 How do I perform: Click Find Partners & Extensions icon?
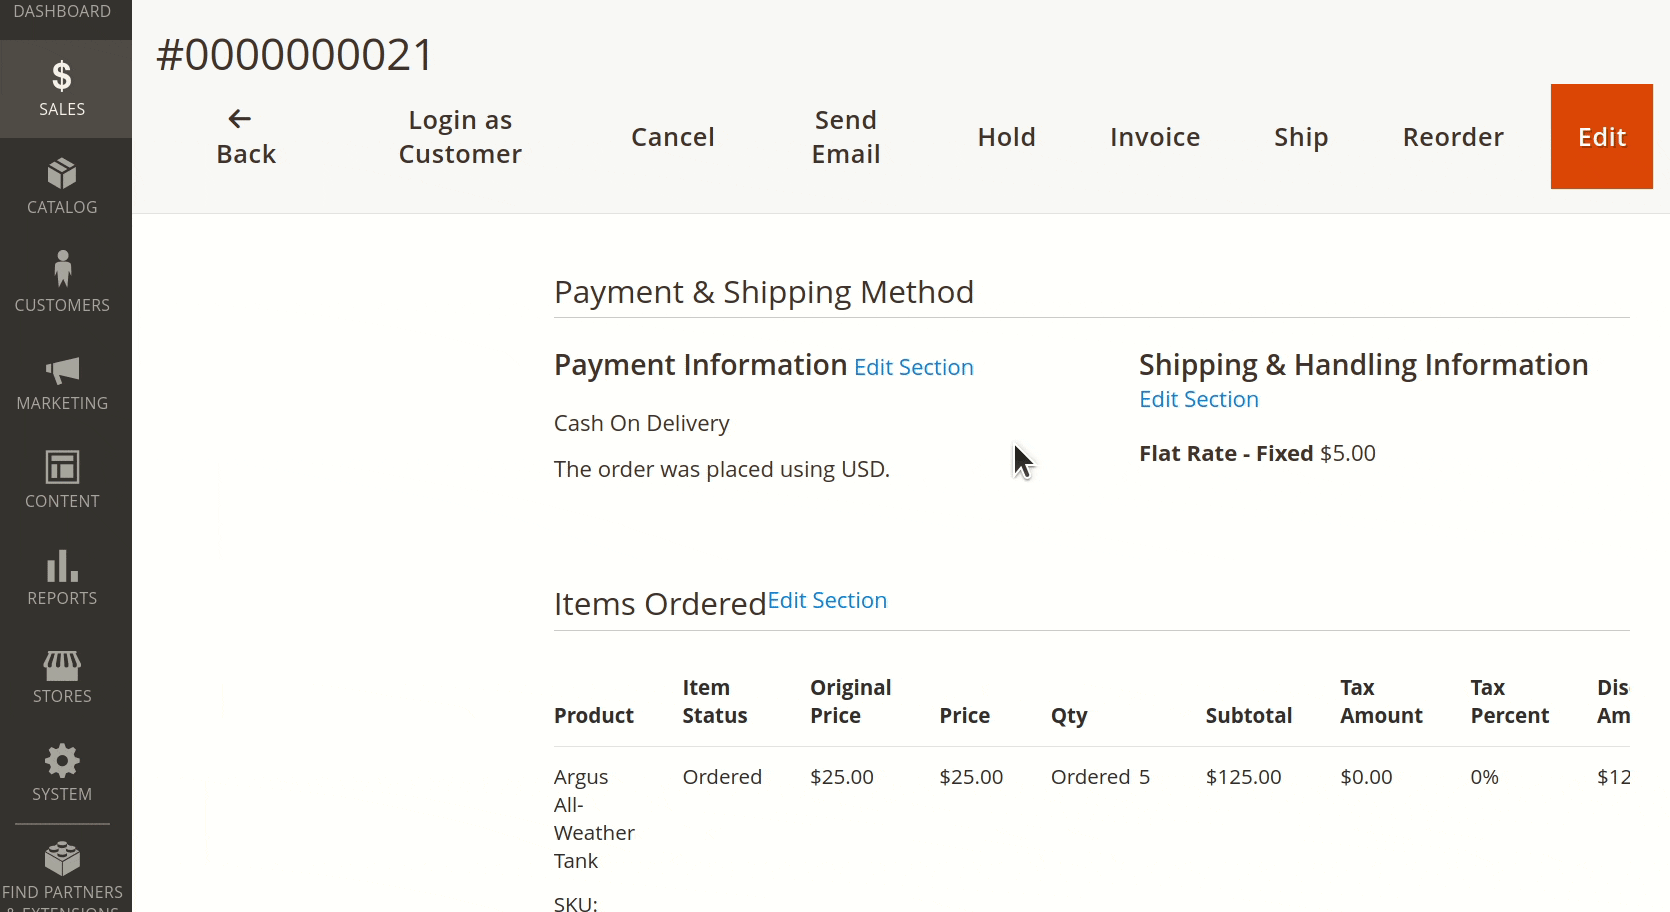click(62, 857)
